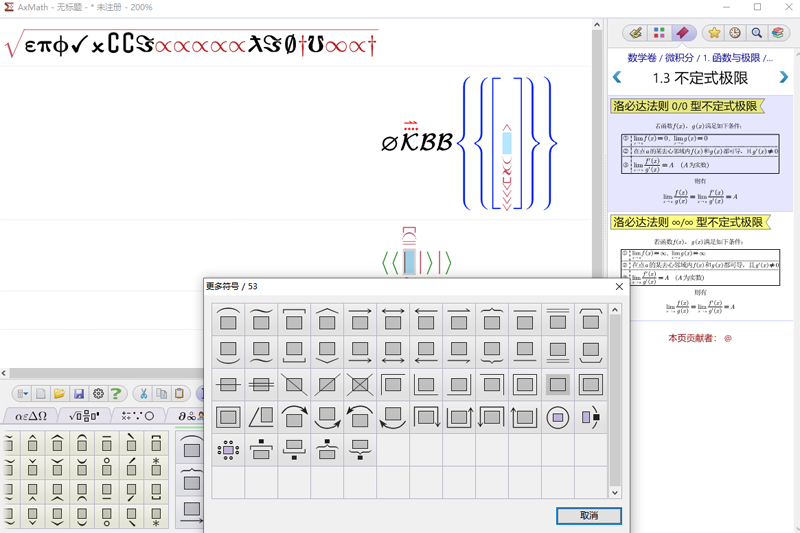Go to next formula page arrow
The width and height of the screenshot is (800, 533).
click(x=784, y=78)
